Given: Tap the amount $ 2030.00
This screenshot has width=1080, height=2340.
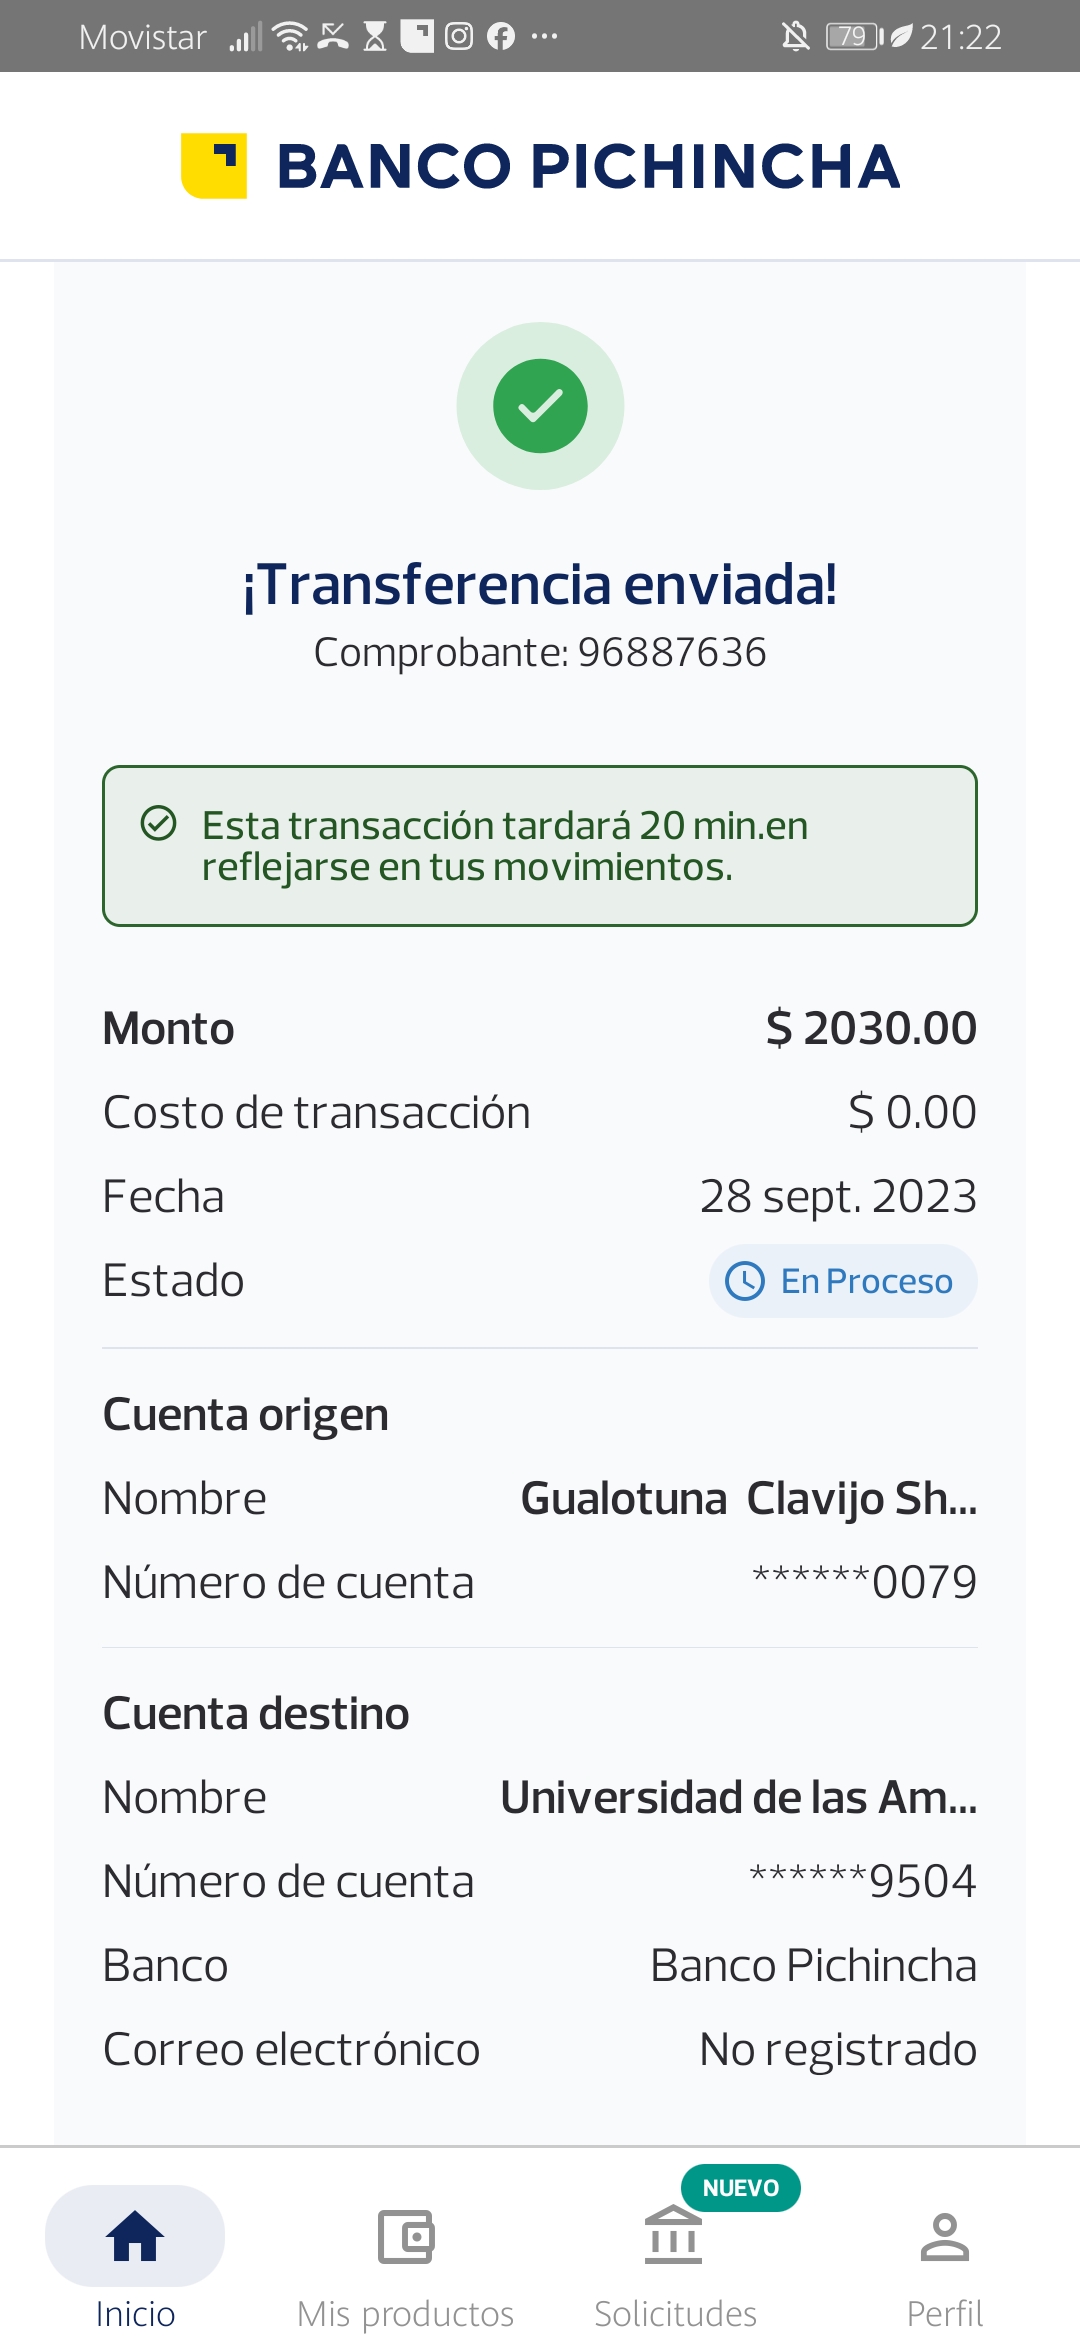Looking at the screenshot, I should click(x=871, y=1029).
